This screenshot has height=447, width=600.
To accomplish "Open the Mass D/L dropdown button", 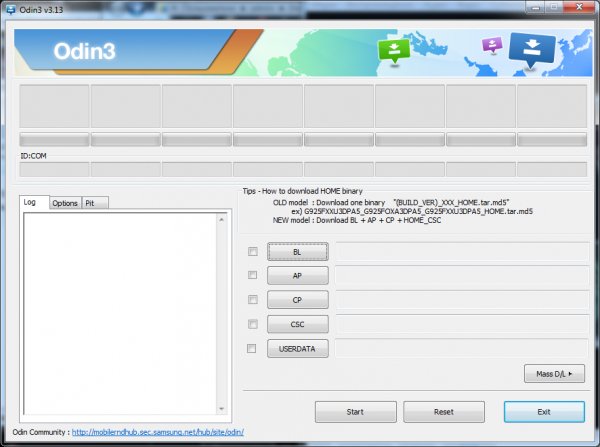I will [x=554, y=374].
